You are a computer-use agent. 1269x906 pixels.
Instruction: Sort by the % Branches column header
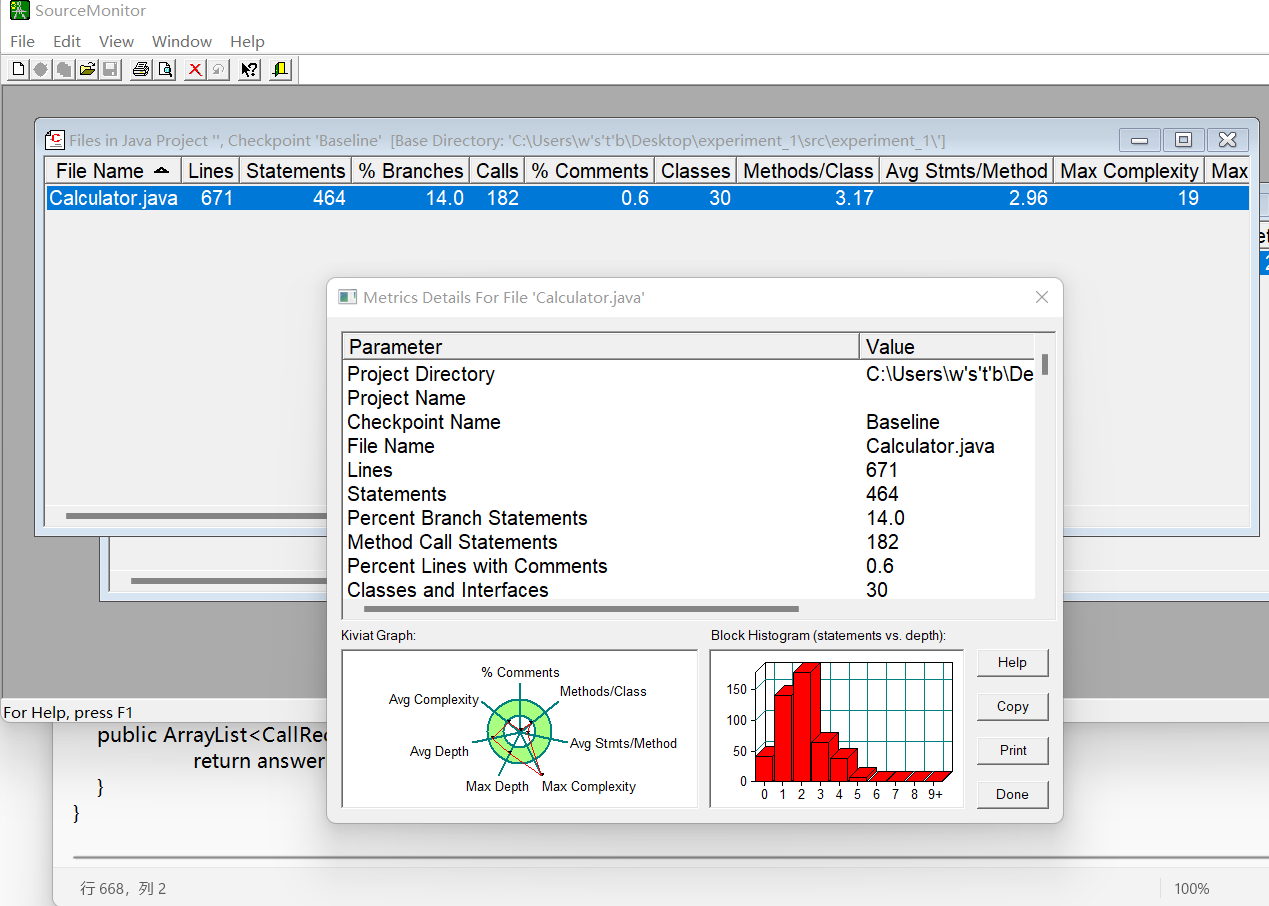(411, 171)
